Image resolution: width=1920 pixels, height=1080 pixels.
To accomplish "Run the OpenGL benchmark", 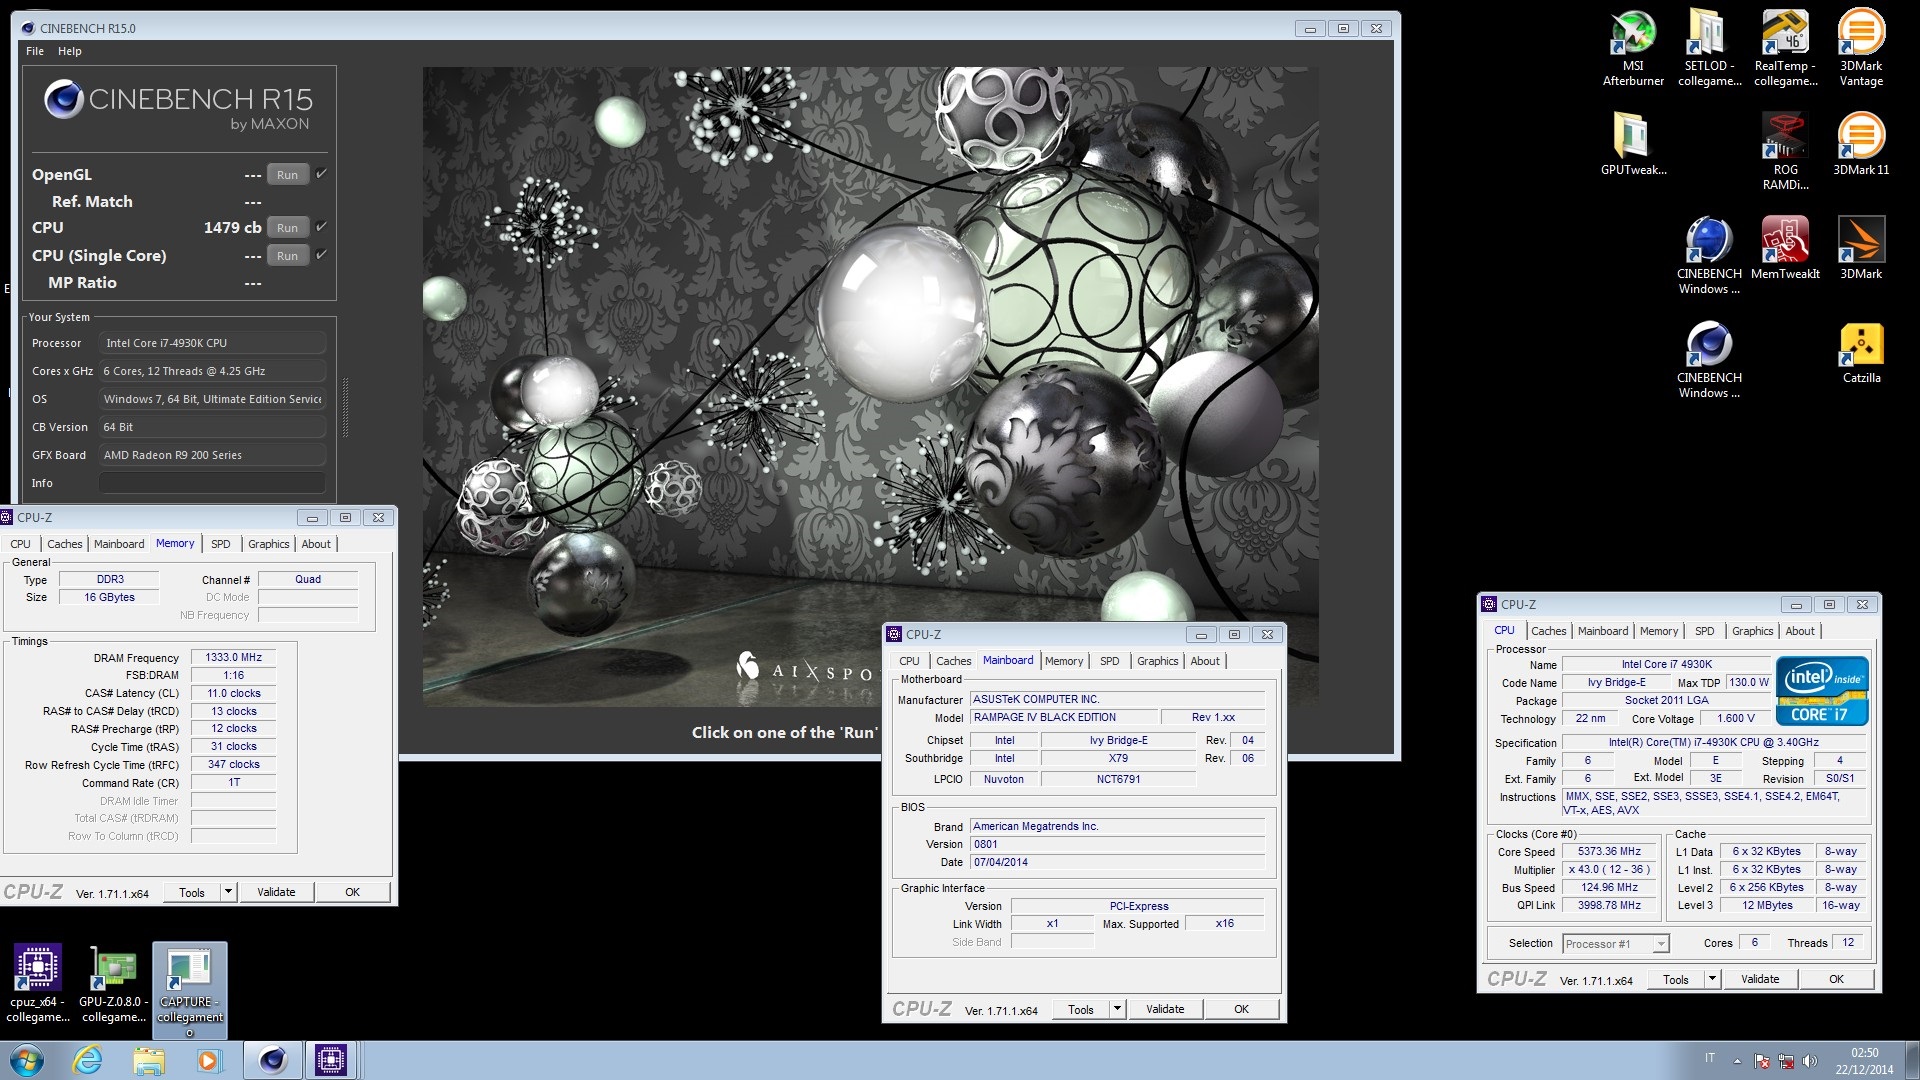I will tap(287, 174).
